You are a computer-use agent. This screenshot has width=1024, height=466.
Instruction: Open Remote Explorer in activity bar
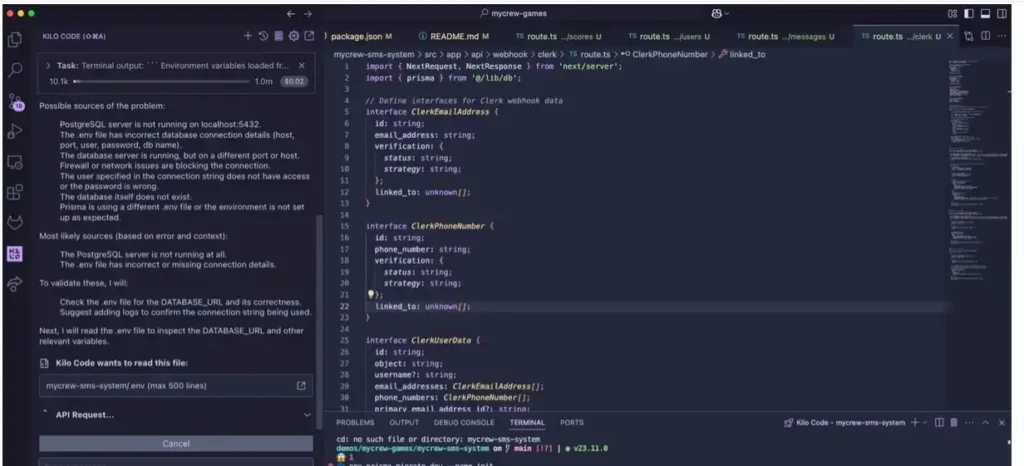(14, 162)
